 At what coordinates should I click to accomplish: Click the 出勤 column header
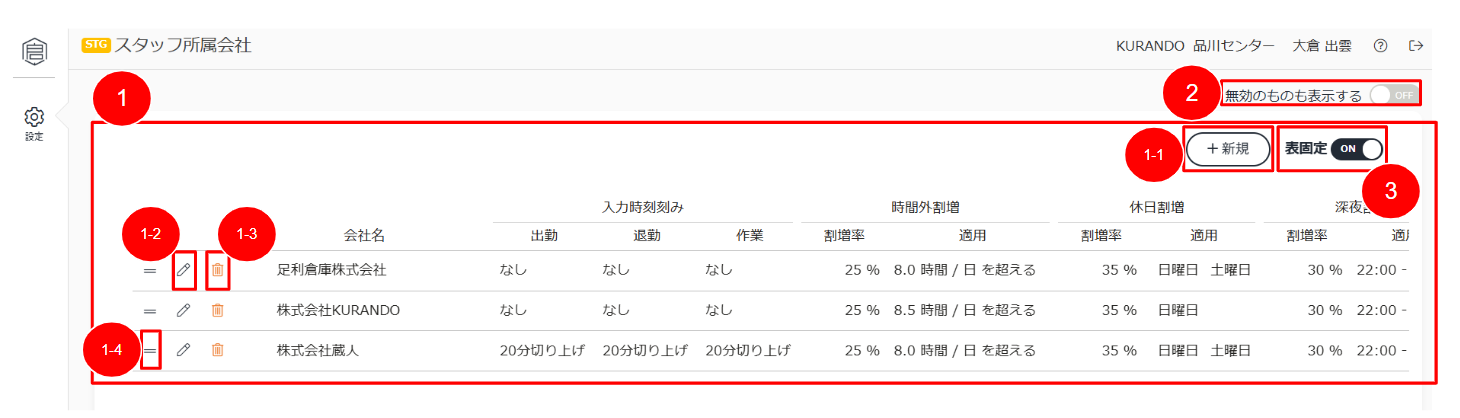pyautogui.click(x=543, y=236)
